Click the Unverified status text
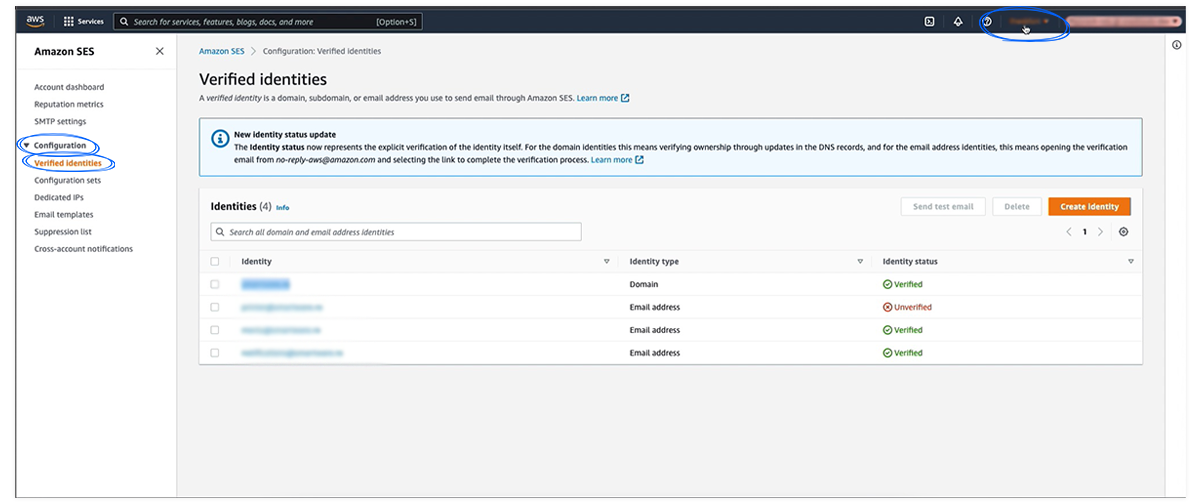This screenshot has height=504, width=1200. (x=912, y=307)
